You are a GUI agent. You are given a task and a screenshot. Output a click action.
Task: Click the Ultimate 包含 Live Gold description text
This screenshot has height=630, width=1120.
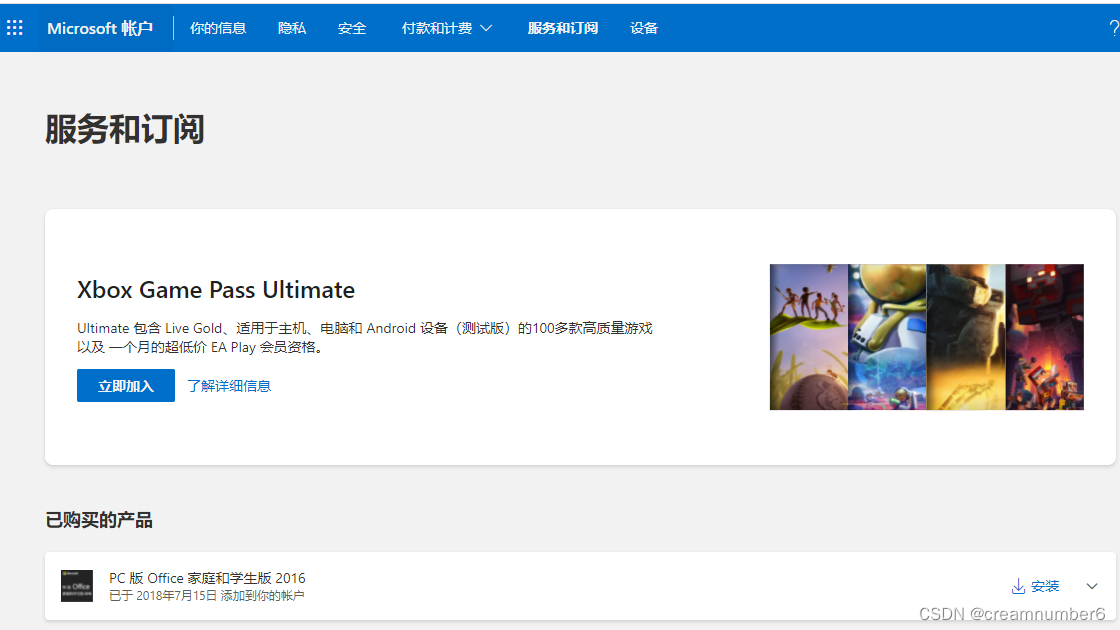click(x=364, y=337)
